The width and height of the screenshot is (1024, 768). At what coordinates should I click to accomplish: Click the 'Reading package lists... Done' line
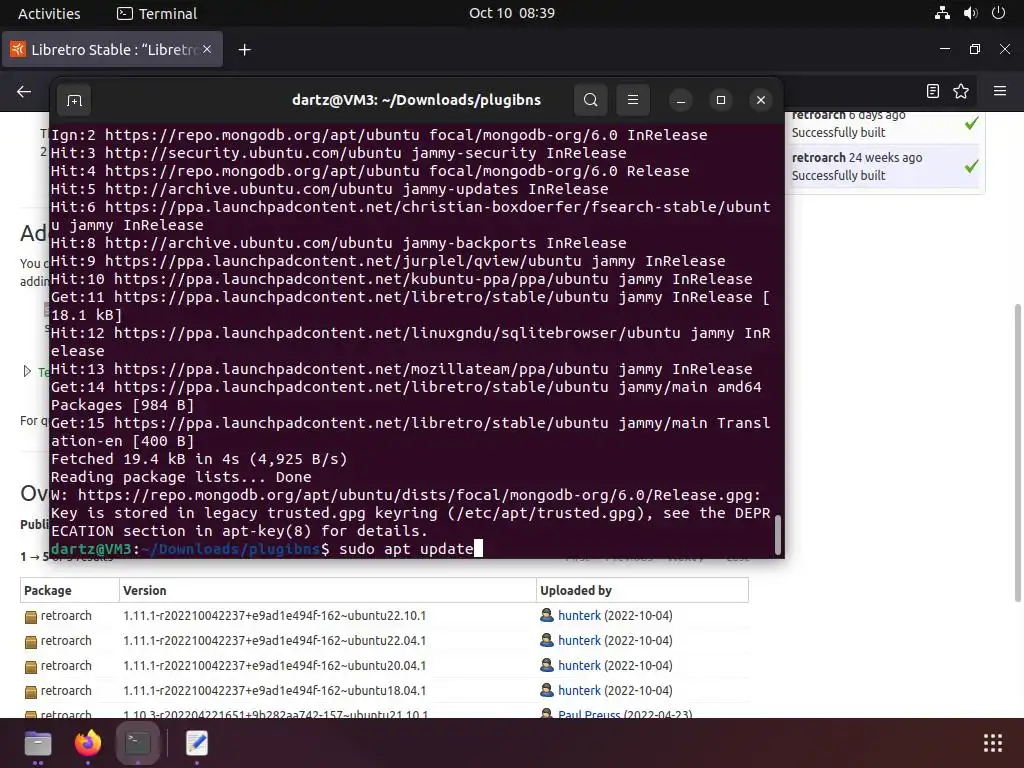click(181, 477)
